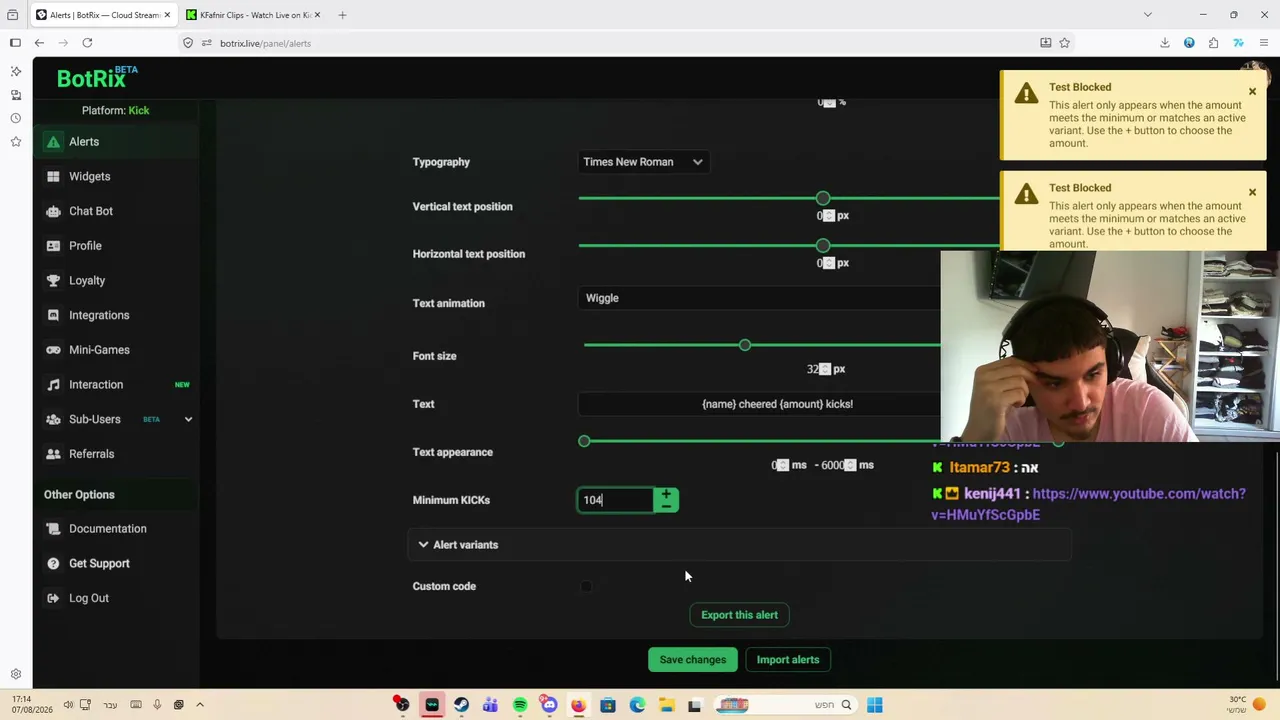Viewport: 1280px width, 720px height.
Task: Open the browser sidebar toggle icon
Action: click(x=15, y=43)
